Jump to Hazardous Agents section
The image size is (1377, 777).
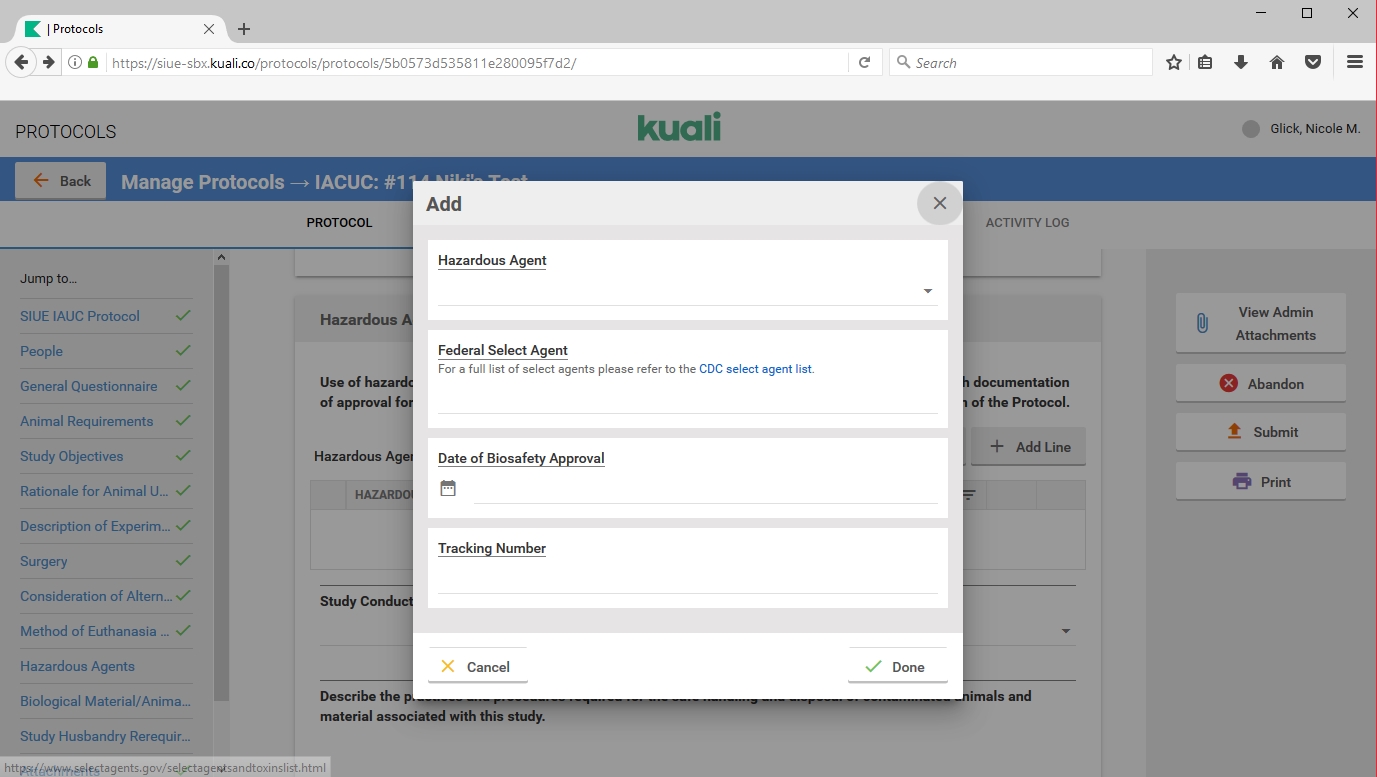coord(77,666)
